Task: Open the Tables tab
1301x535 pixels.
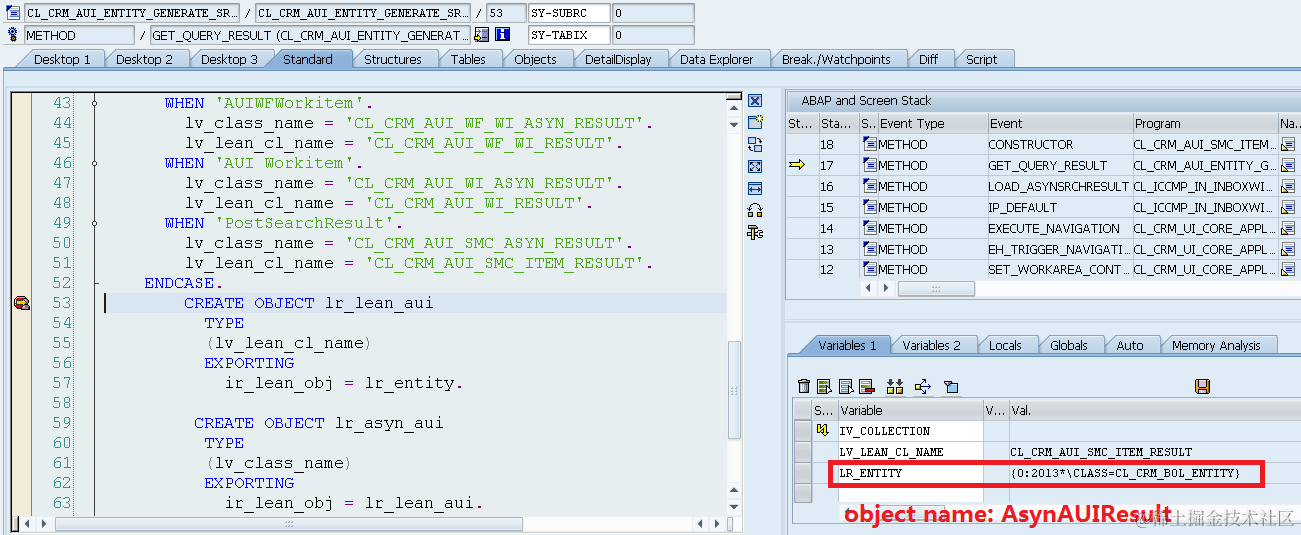Action: (468, 59)
